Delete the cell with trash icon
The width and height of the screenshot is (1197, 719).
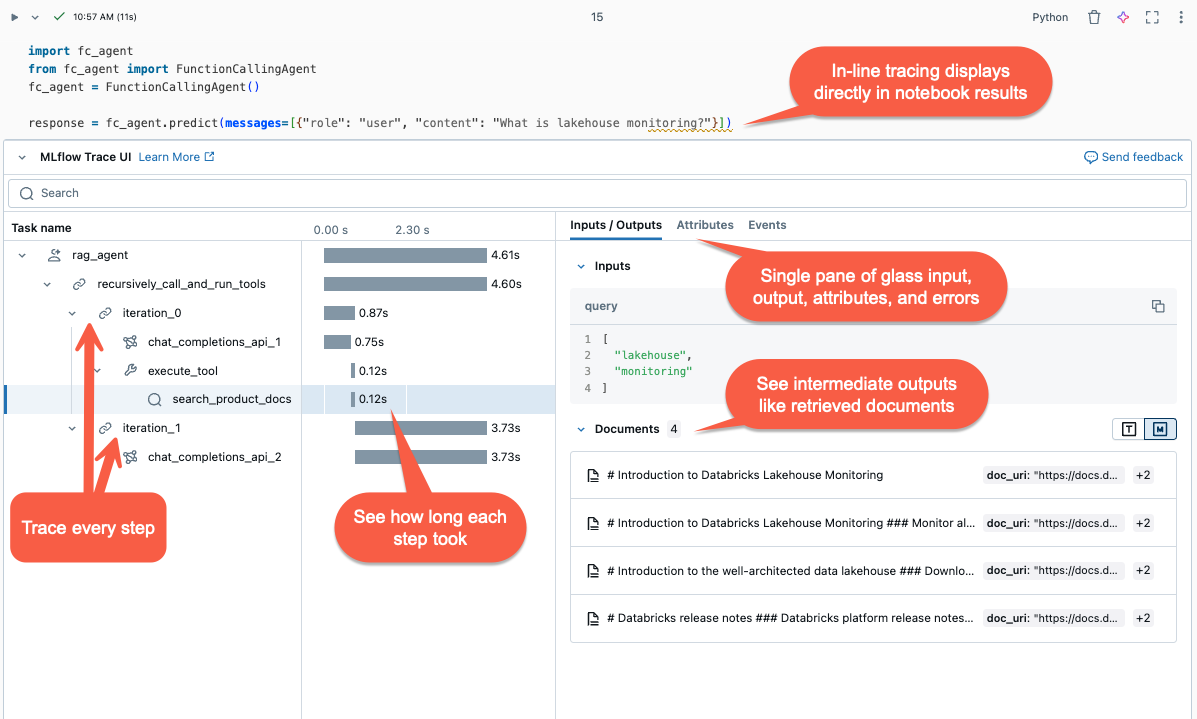(1094, 17)
